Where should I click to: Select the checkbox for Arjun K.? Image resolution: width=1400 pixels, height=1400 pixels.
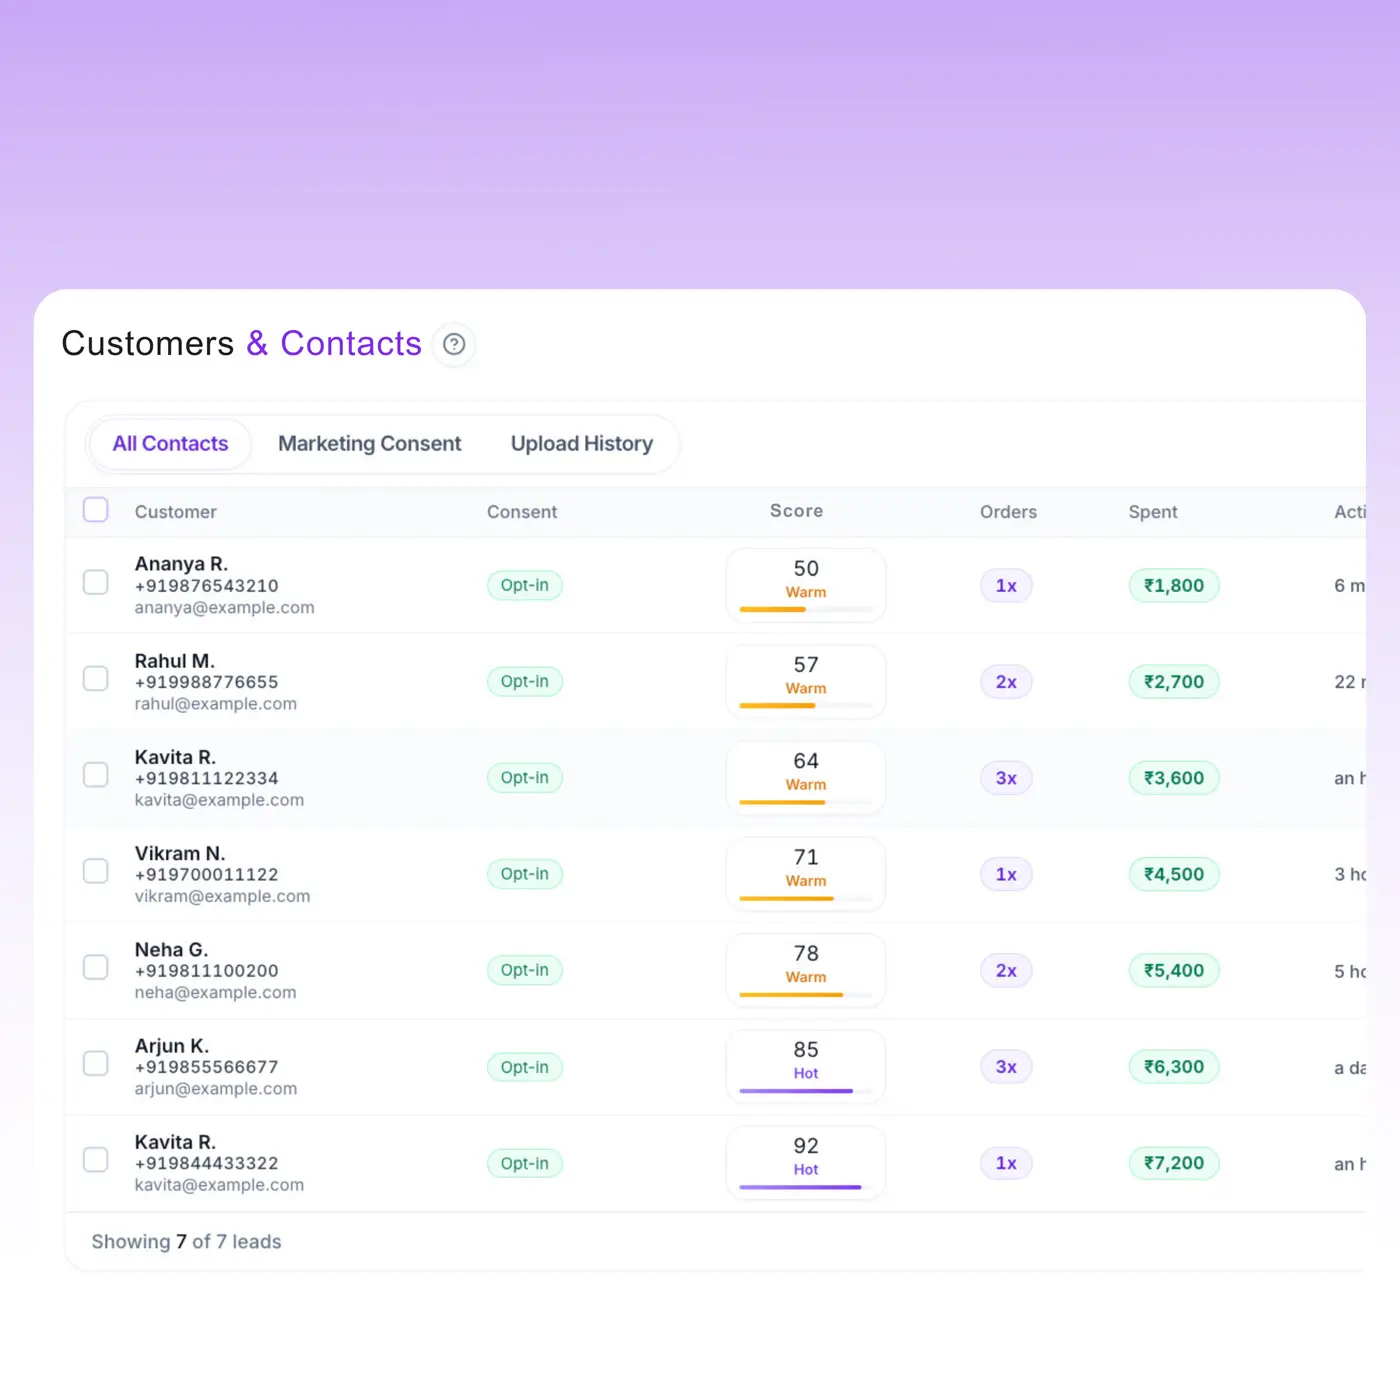pyautogui.click(x=96, y=1063)
